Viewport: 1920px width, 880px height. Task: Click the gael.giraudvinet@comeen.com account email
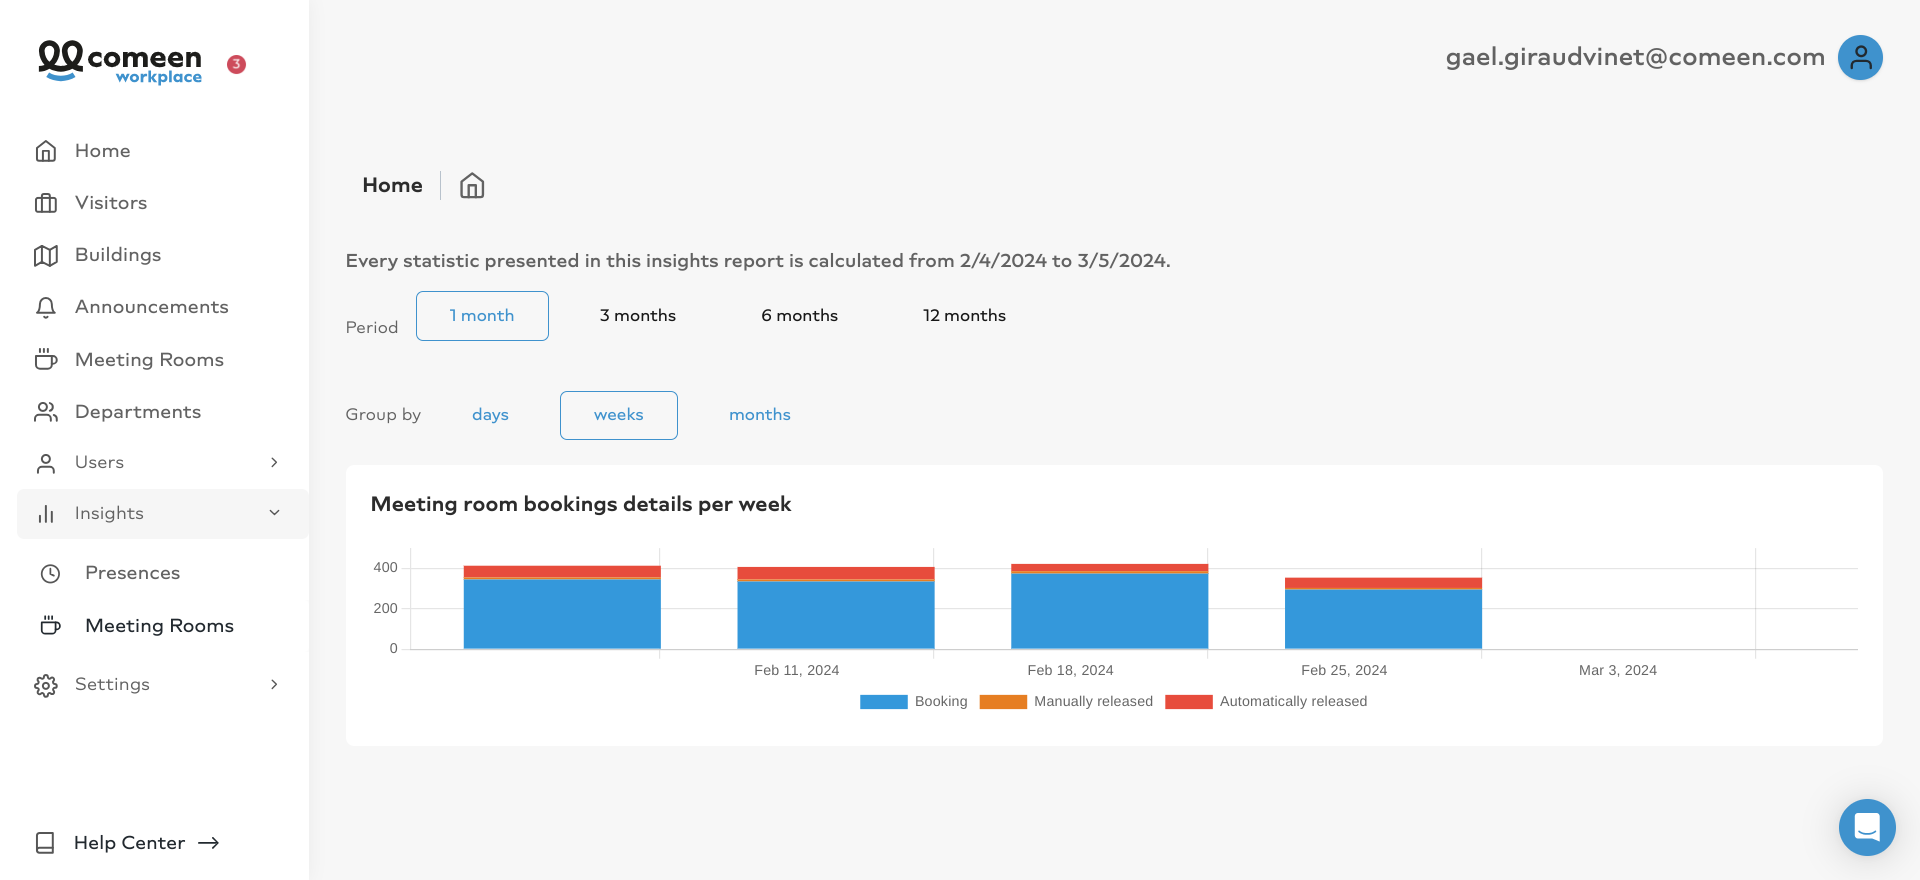[x=1636, y=57]
